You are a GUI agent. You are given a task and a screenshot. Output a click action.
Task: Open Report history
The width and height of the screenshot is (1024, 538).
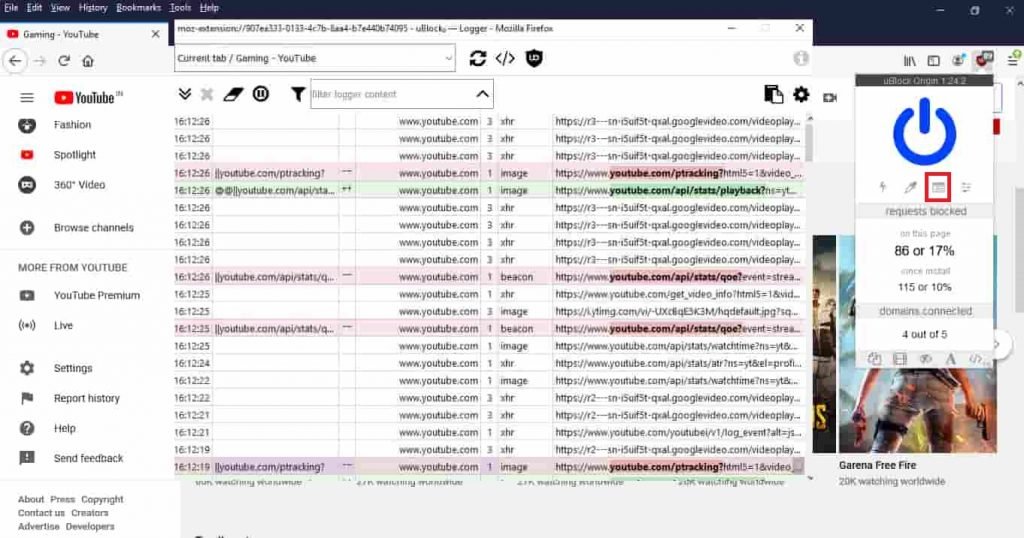(x=86, y=398)
